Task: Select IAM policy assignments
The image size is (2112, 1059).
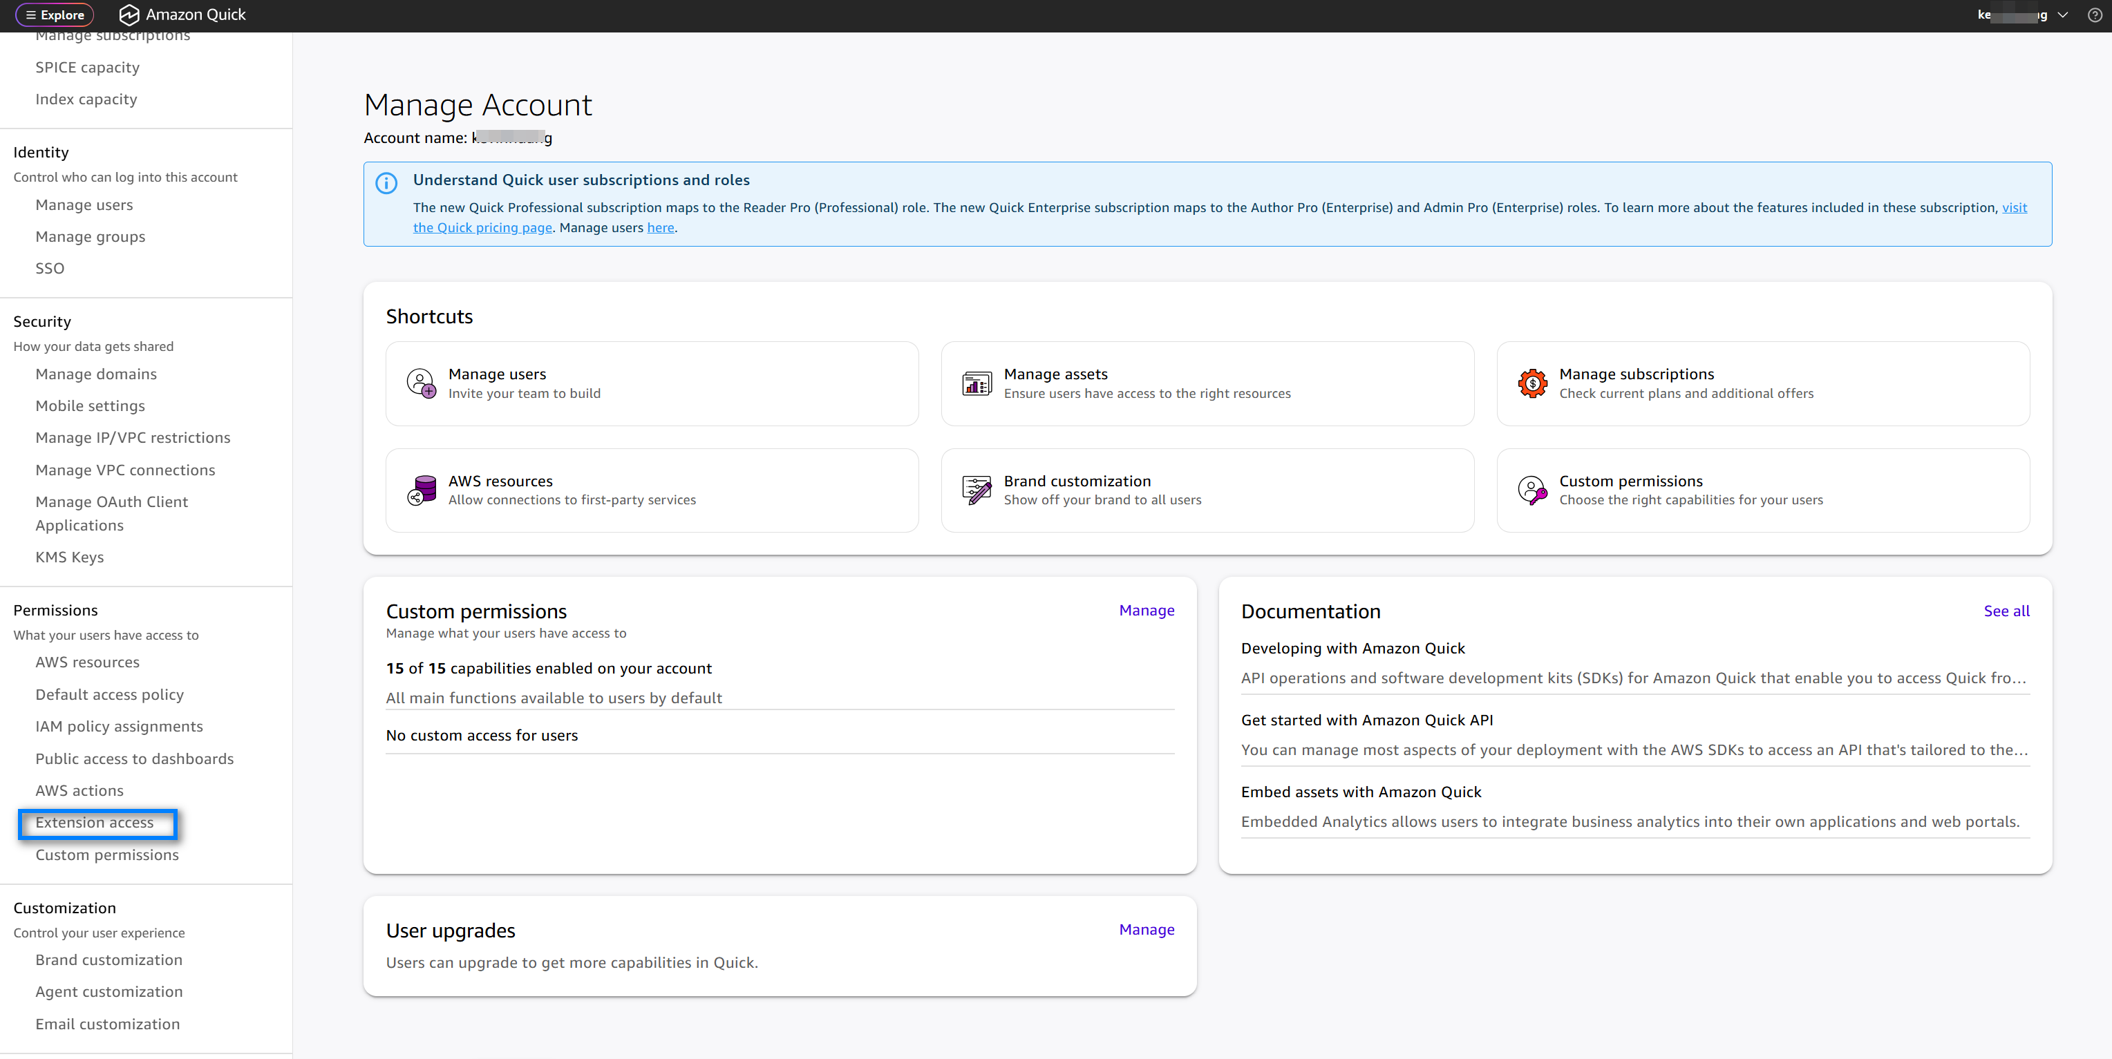Action: coord(119,726)
